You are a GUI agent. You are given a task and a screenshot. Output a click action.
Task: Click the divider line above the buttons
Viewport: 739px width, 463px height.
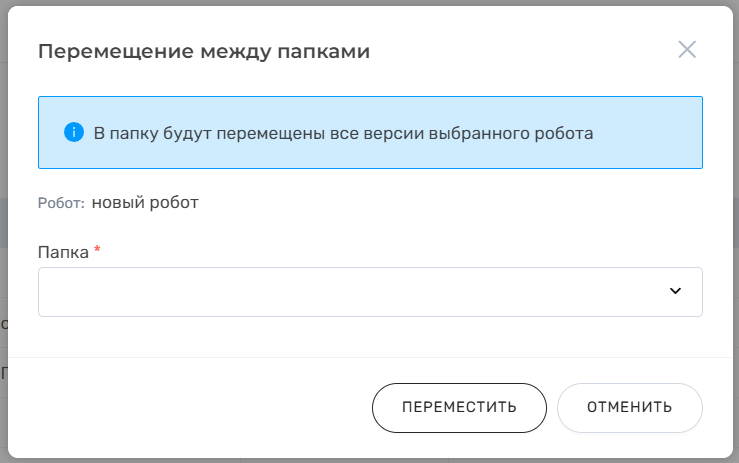point(370,357)
